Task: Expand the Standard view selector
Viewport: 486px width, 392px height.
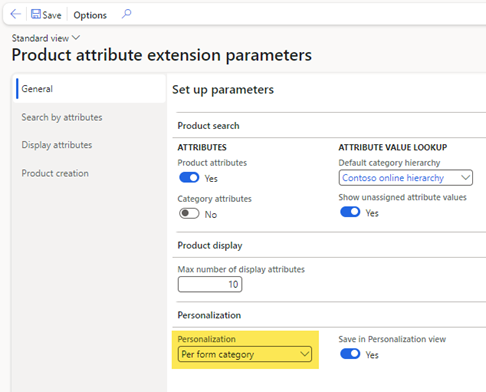Action: pyautogui.click(x=46, y=38)
